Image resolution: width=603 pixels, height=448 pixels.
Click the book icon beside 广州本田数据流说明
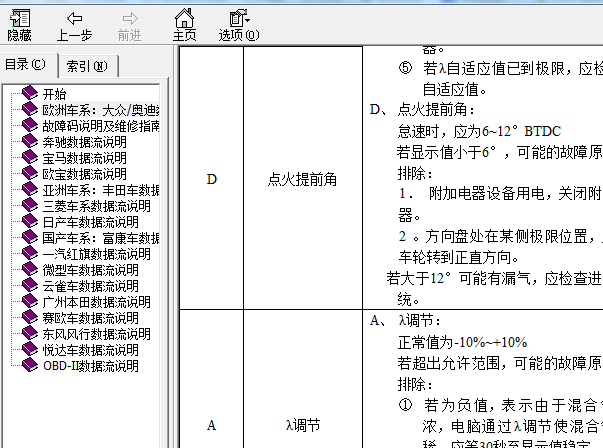30,302
